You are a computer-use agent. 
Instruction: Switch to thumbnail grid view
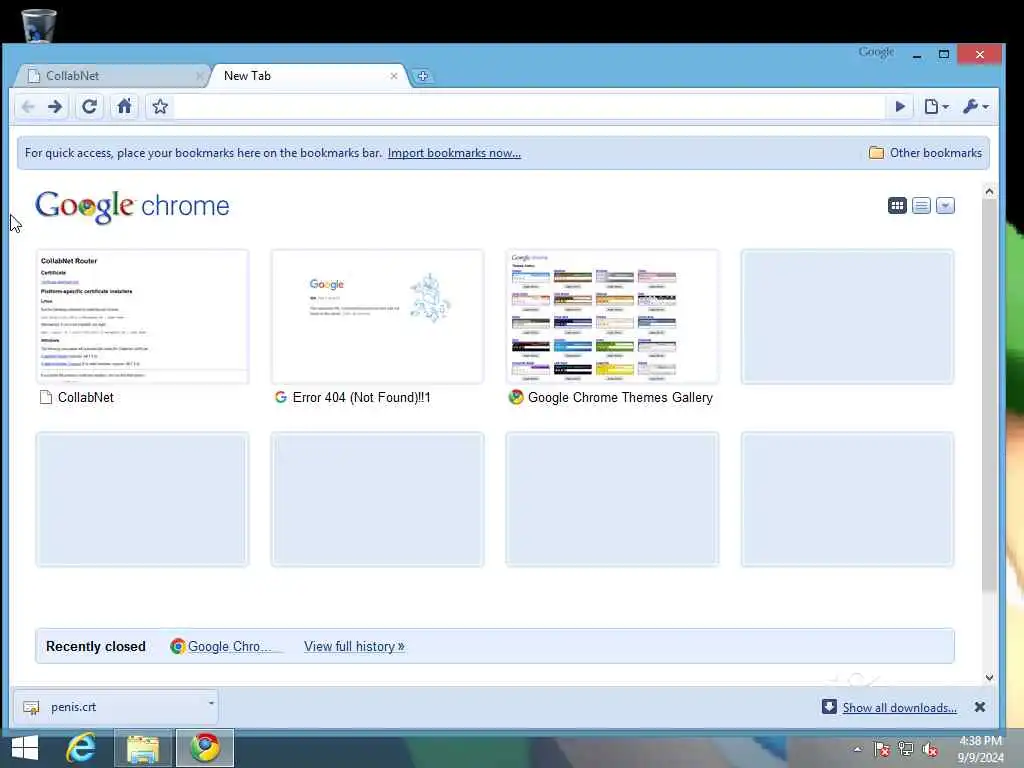(897, 206)
